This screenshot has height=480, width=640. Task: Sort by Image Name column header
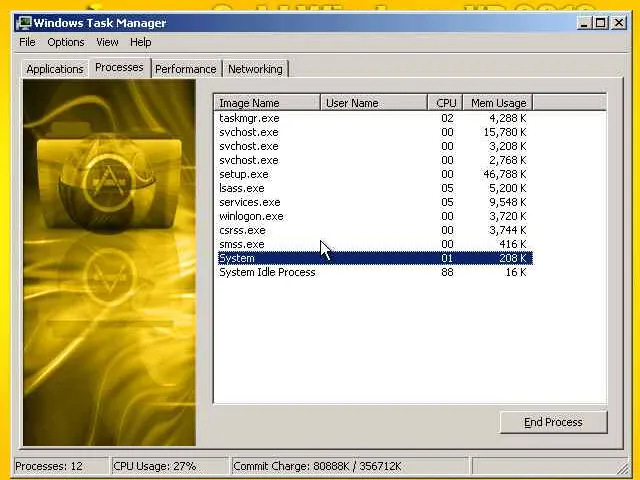[x=267, y=103]
